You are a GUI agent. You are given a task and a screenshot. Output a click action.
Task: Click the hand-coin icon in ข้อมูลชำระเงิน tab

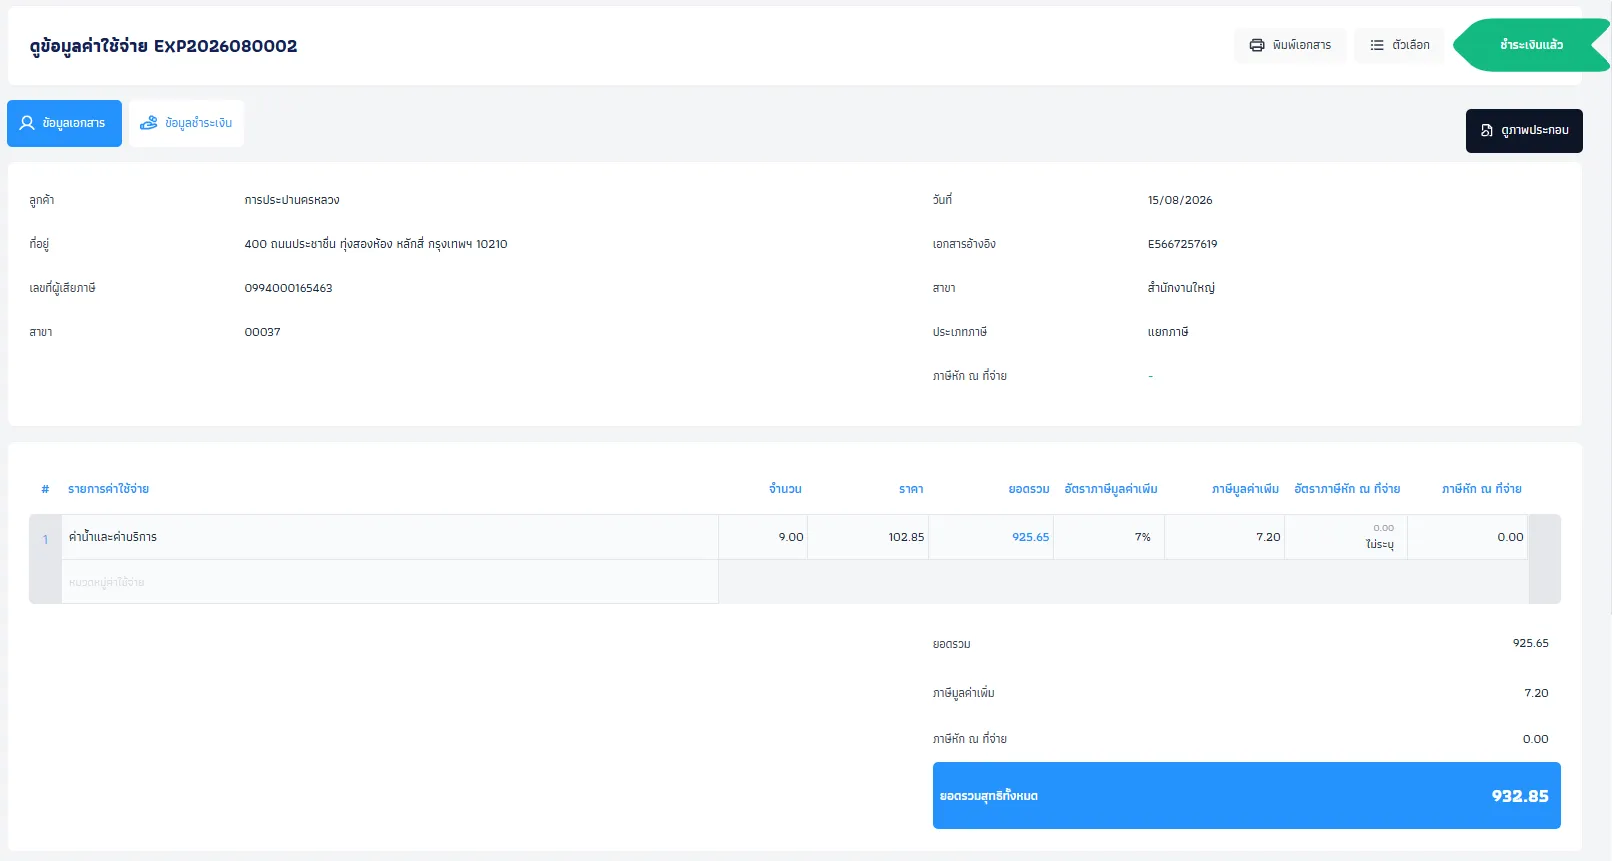(149, 123)
